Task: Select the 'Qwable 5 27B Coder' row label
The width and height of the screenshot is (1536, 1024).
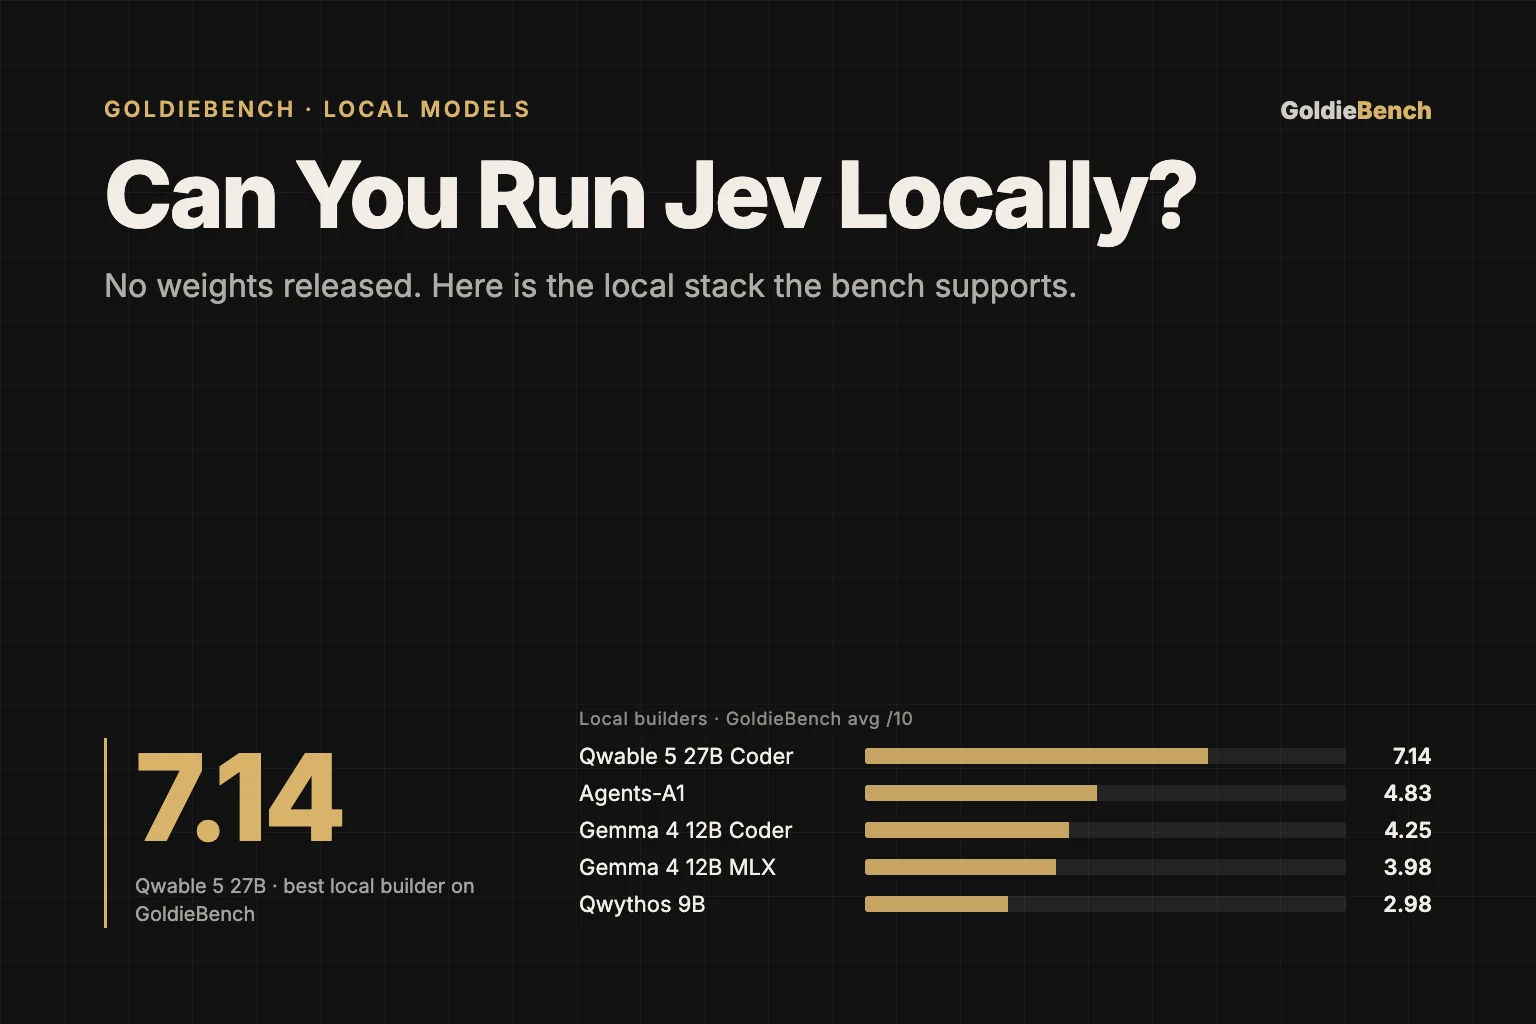Action: click(x=686, y=756)
